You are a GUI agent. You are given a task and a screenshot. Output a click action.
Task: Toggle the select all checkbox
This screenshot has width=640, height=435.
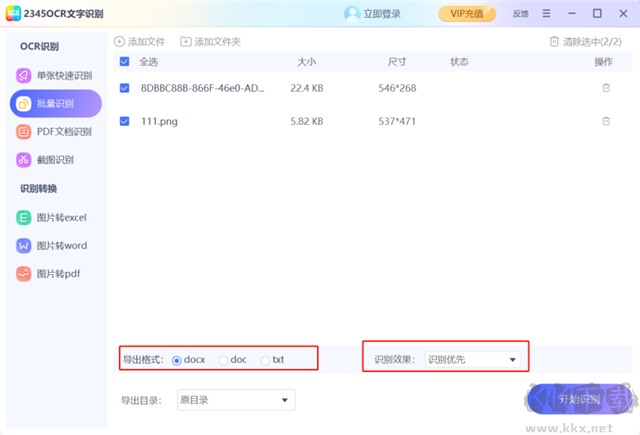pos(124,62)
